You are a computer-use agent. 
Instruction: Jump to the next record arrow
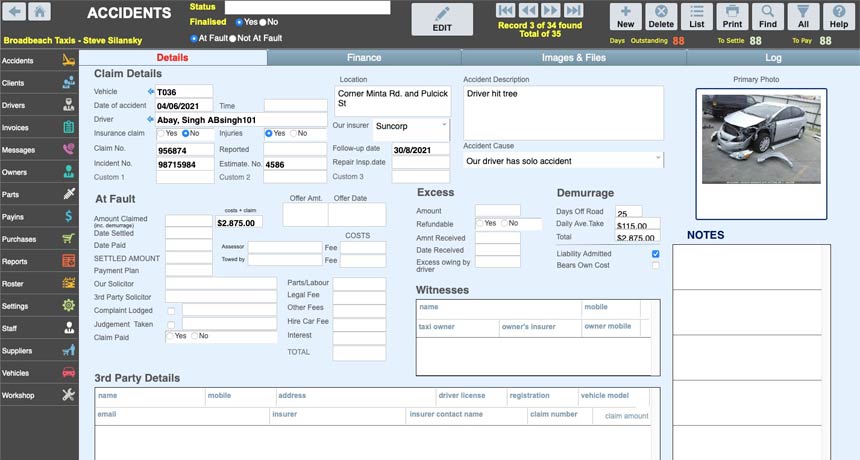click(x=549, y=10)
